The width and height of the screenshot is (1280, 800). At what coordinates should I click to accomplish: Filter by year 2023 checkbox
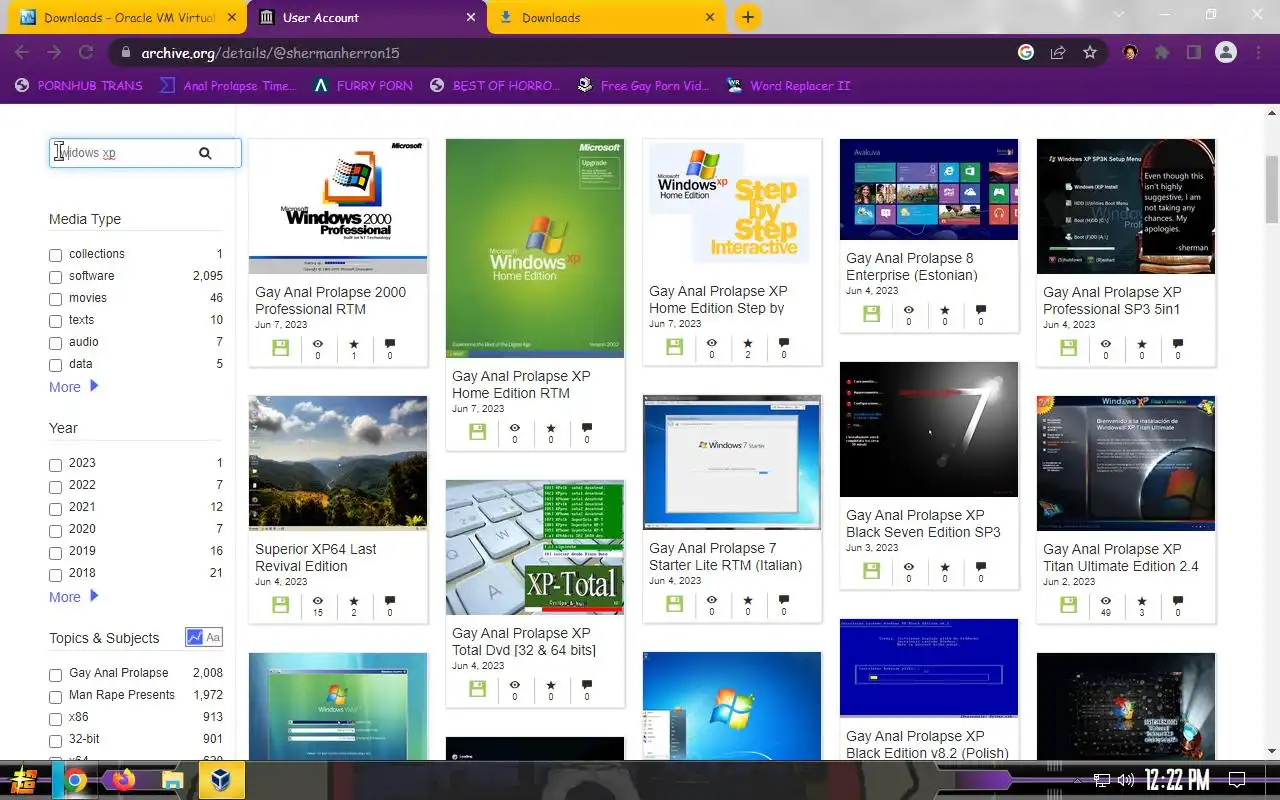pos(56,464)
